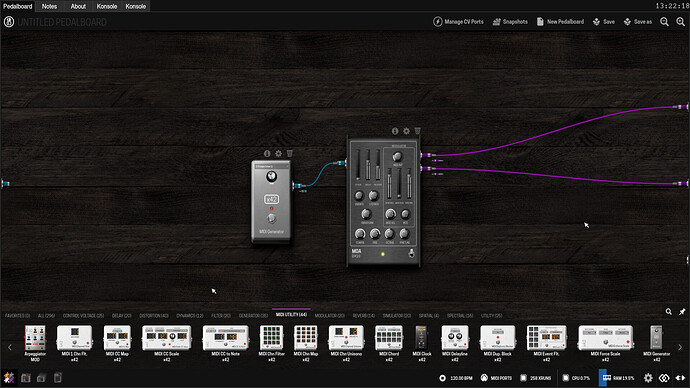Open bottom bar settings gear icon

(x=648, y=377)
